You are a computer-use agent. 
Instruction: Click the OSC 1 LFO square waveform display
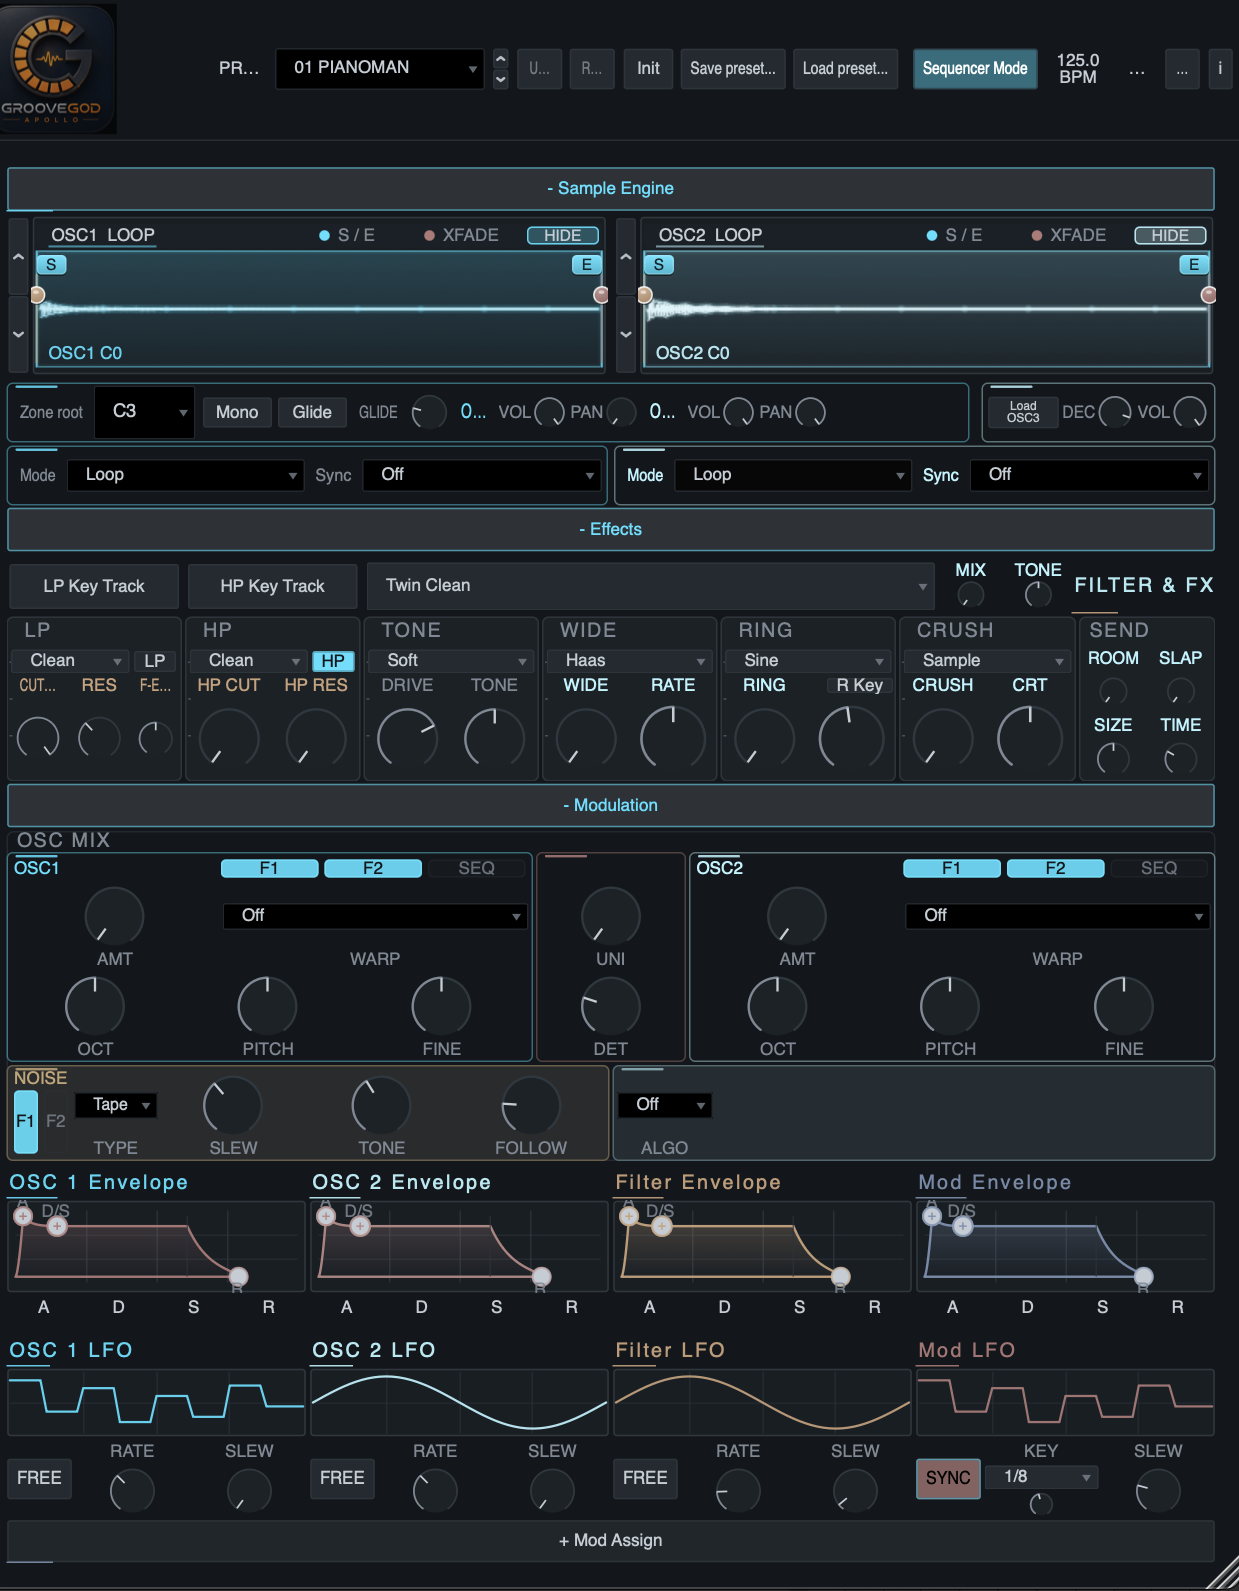[x=156, y=1402]
